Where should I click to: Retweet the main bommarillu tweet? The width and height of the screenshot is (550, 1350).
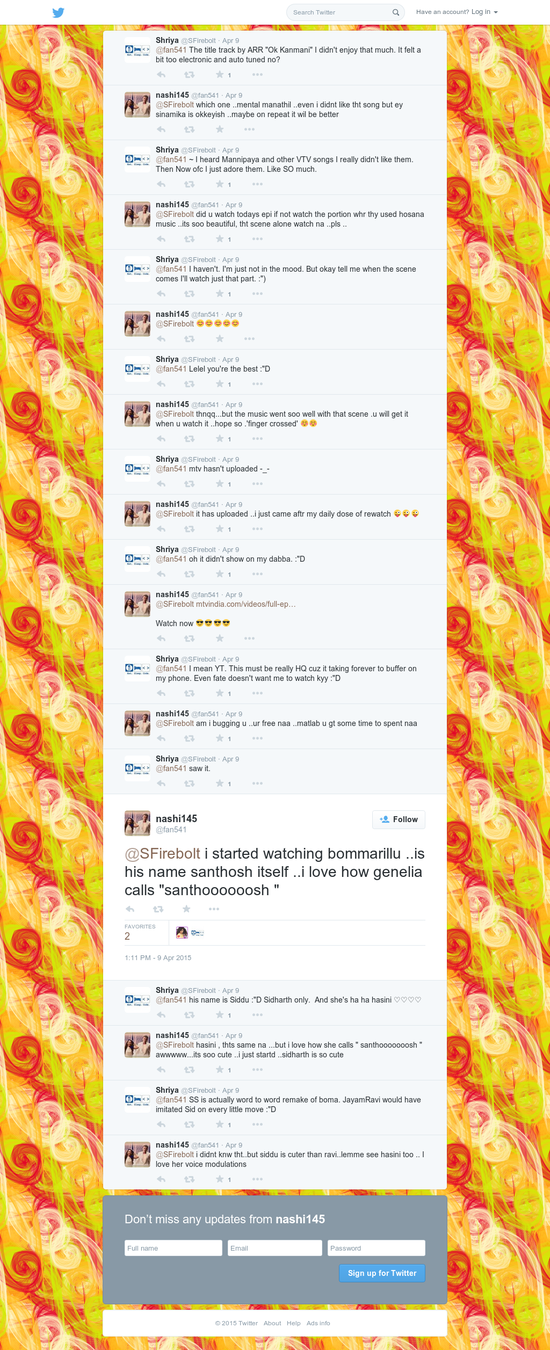click(158, 909)
